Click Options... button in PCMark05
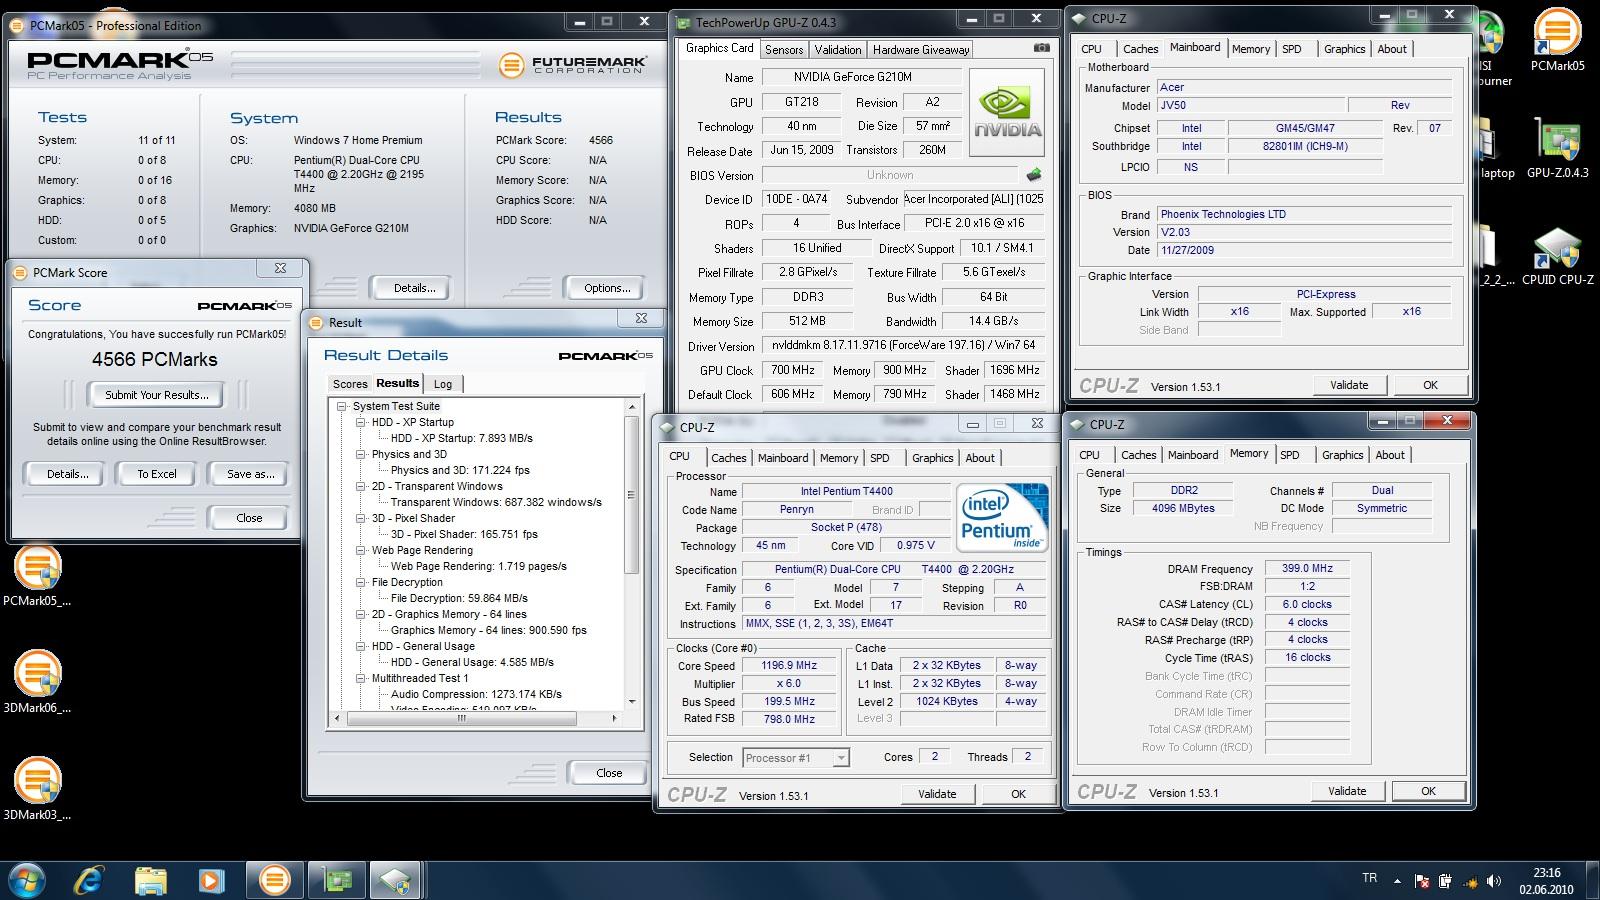Viewport: 1600px width, 900px height. [x=607, y=288]
